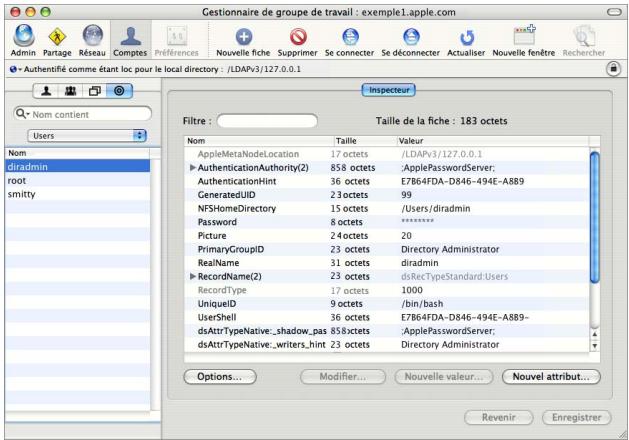Expand the AuthenticationAuthority(2) attribute
This screenshot has width=629, height=440.
point(193,168)
